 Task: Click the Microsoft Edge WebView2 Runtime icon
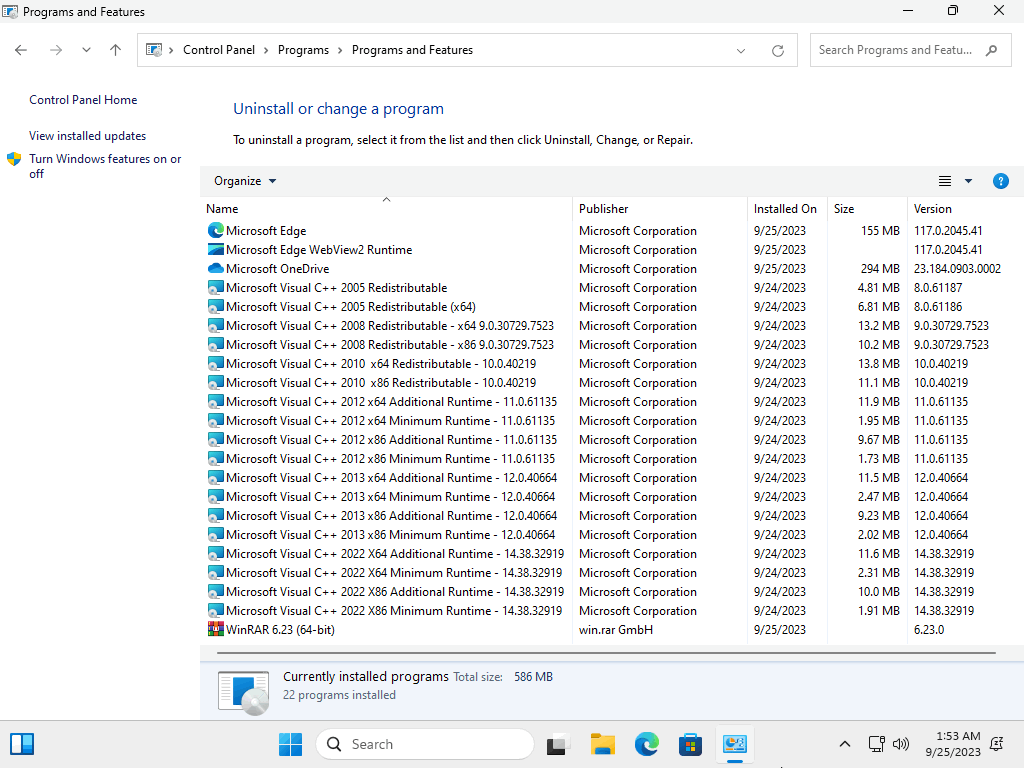(x=216, y=249)
